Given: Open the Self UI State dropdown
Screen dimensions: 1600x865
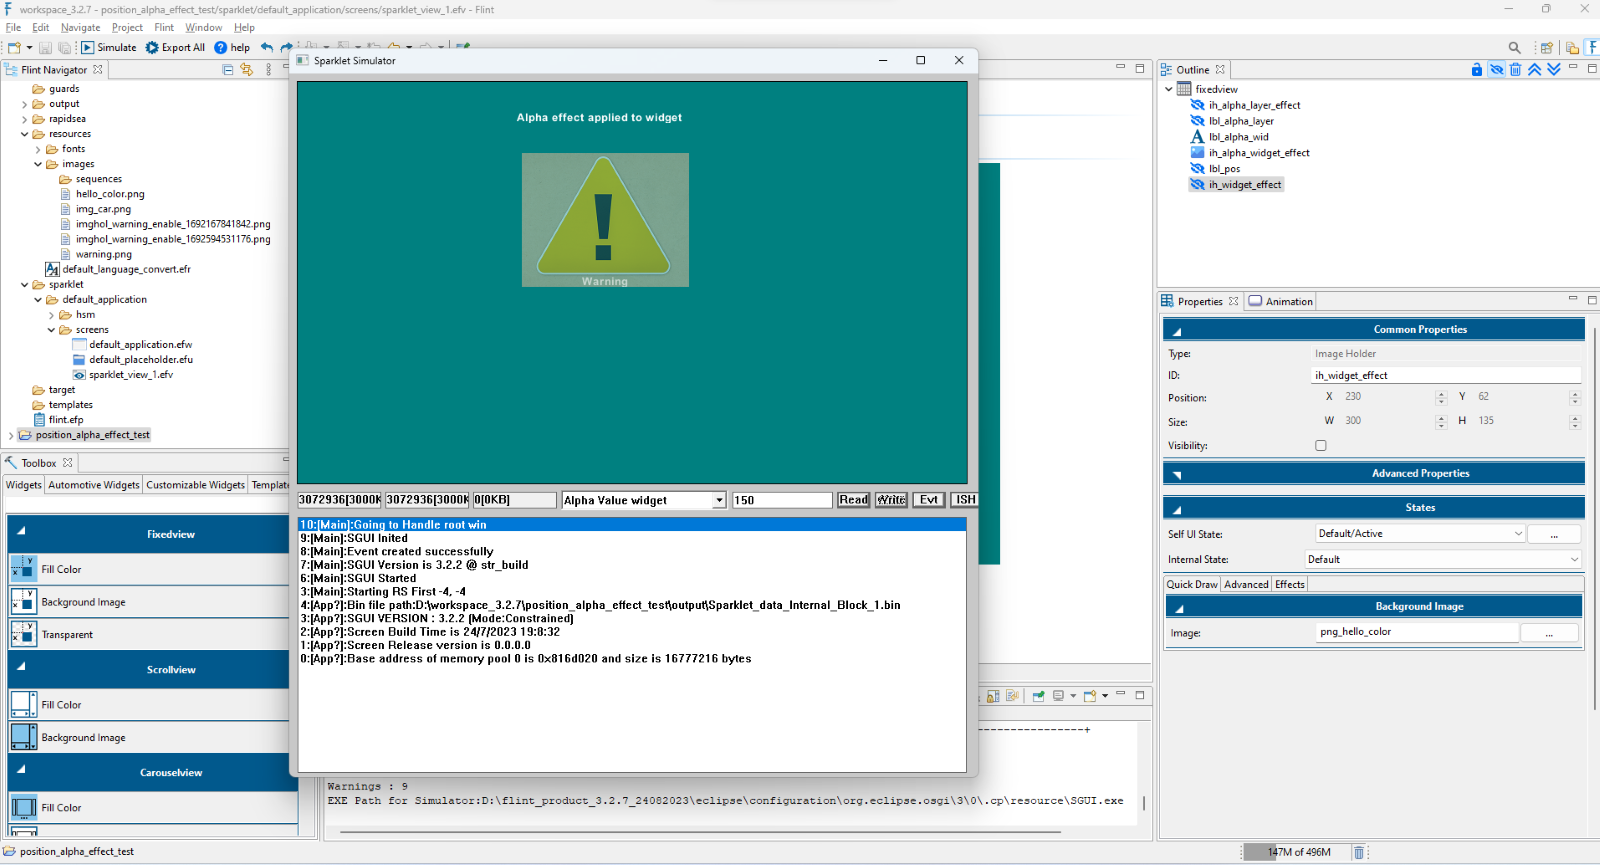Looking at the screenshot, I should [1518, 534].
